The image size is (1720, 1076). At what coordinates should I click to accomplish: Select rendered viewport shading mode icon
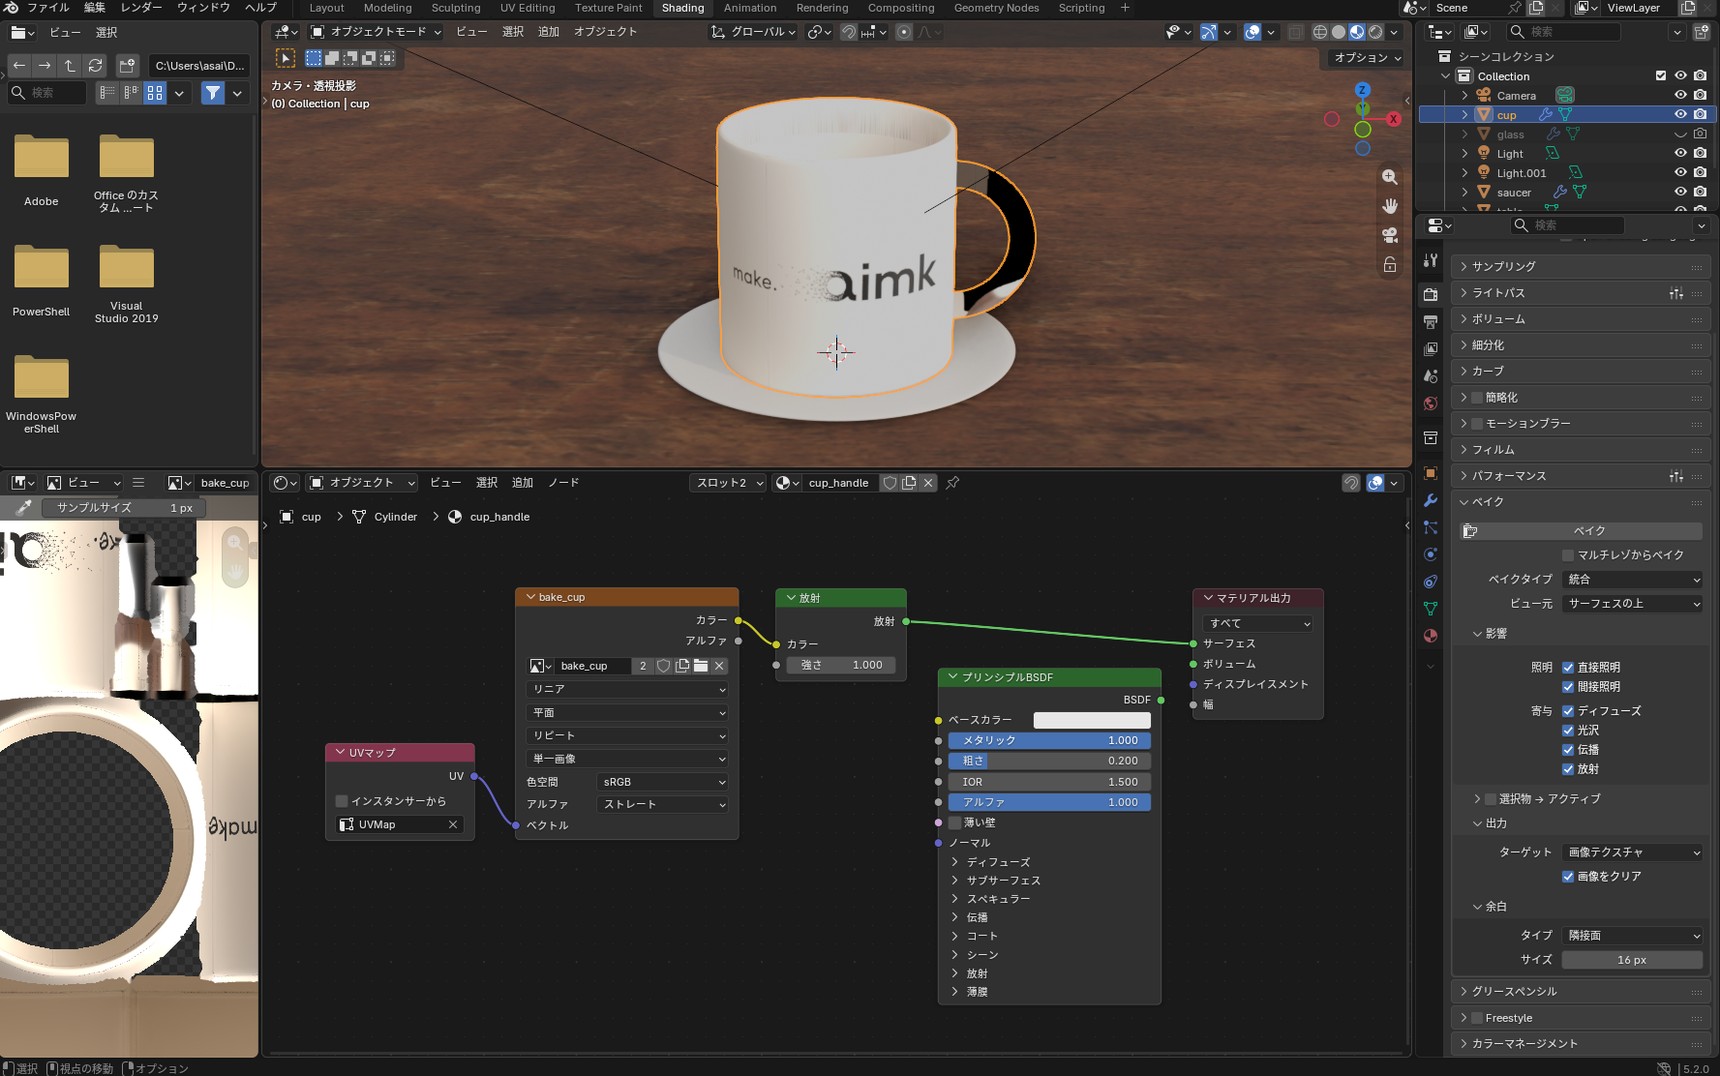(1376, 32)
